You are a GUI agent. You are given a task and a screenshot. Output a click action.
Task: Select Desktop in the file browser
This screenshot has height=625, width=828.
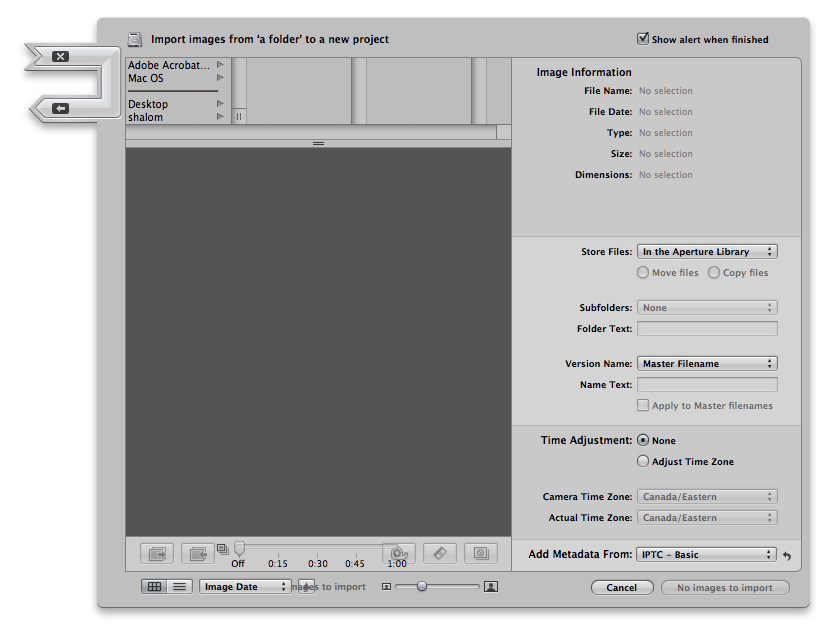148,104
